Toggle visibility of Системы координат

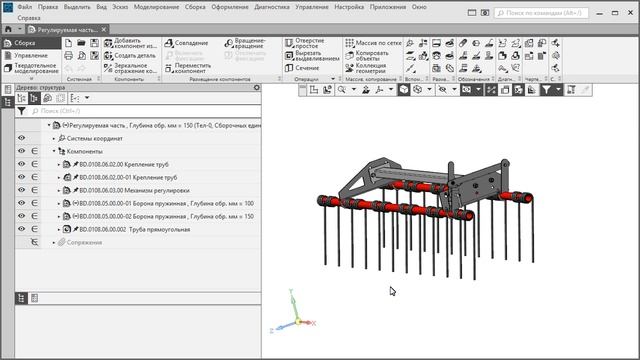click(22, 138)
